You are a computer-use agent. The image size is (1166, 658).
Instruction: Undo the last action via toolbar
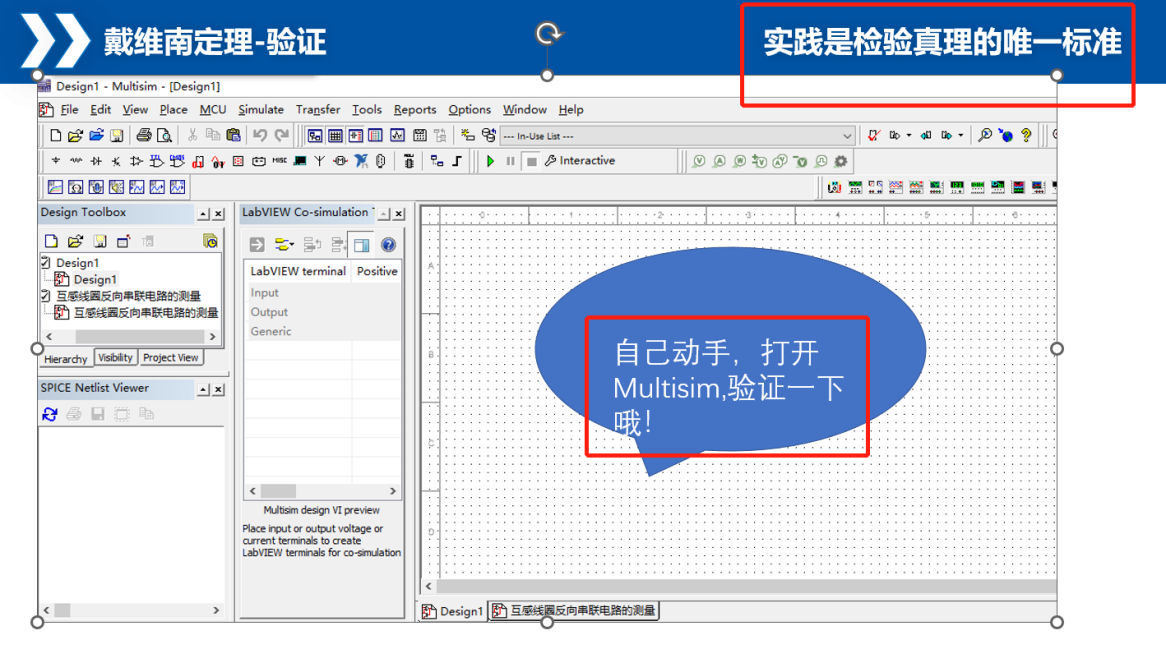click(260, 135)
